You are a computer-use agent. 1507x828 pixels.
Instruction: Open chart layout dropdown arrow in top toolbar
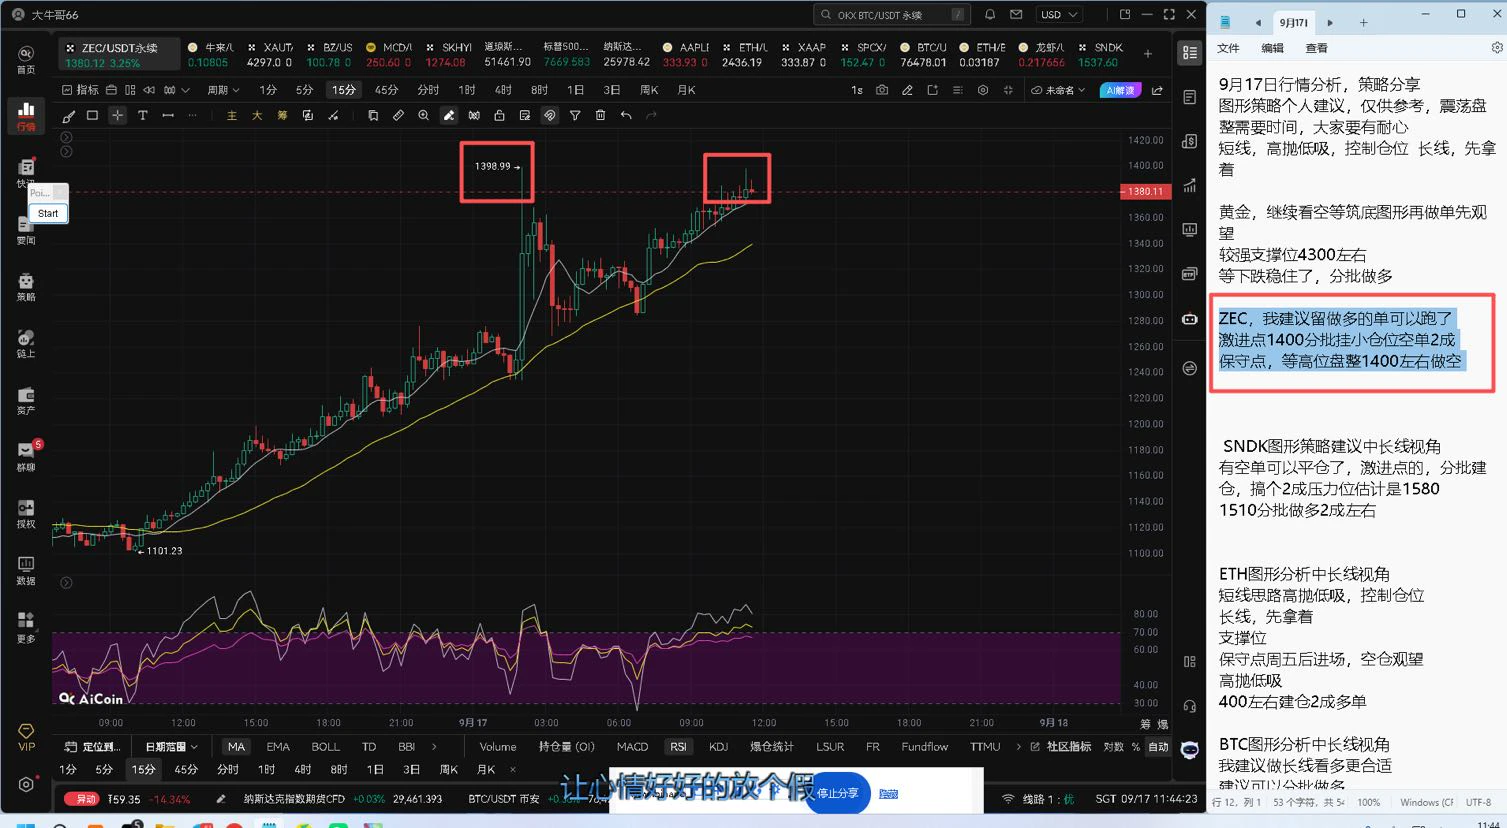click(x=185, y=90)
